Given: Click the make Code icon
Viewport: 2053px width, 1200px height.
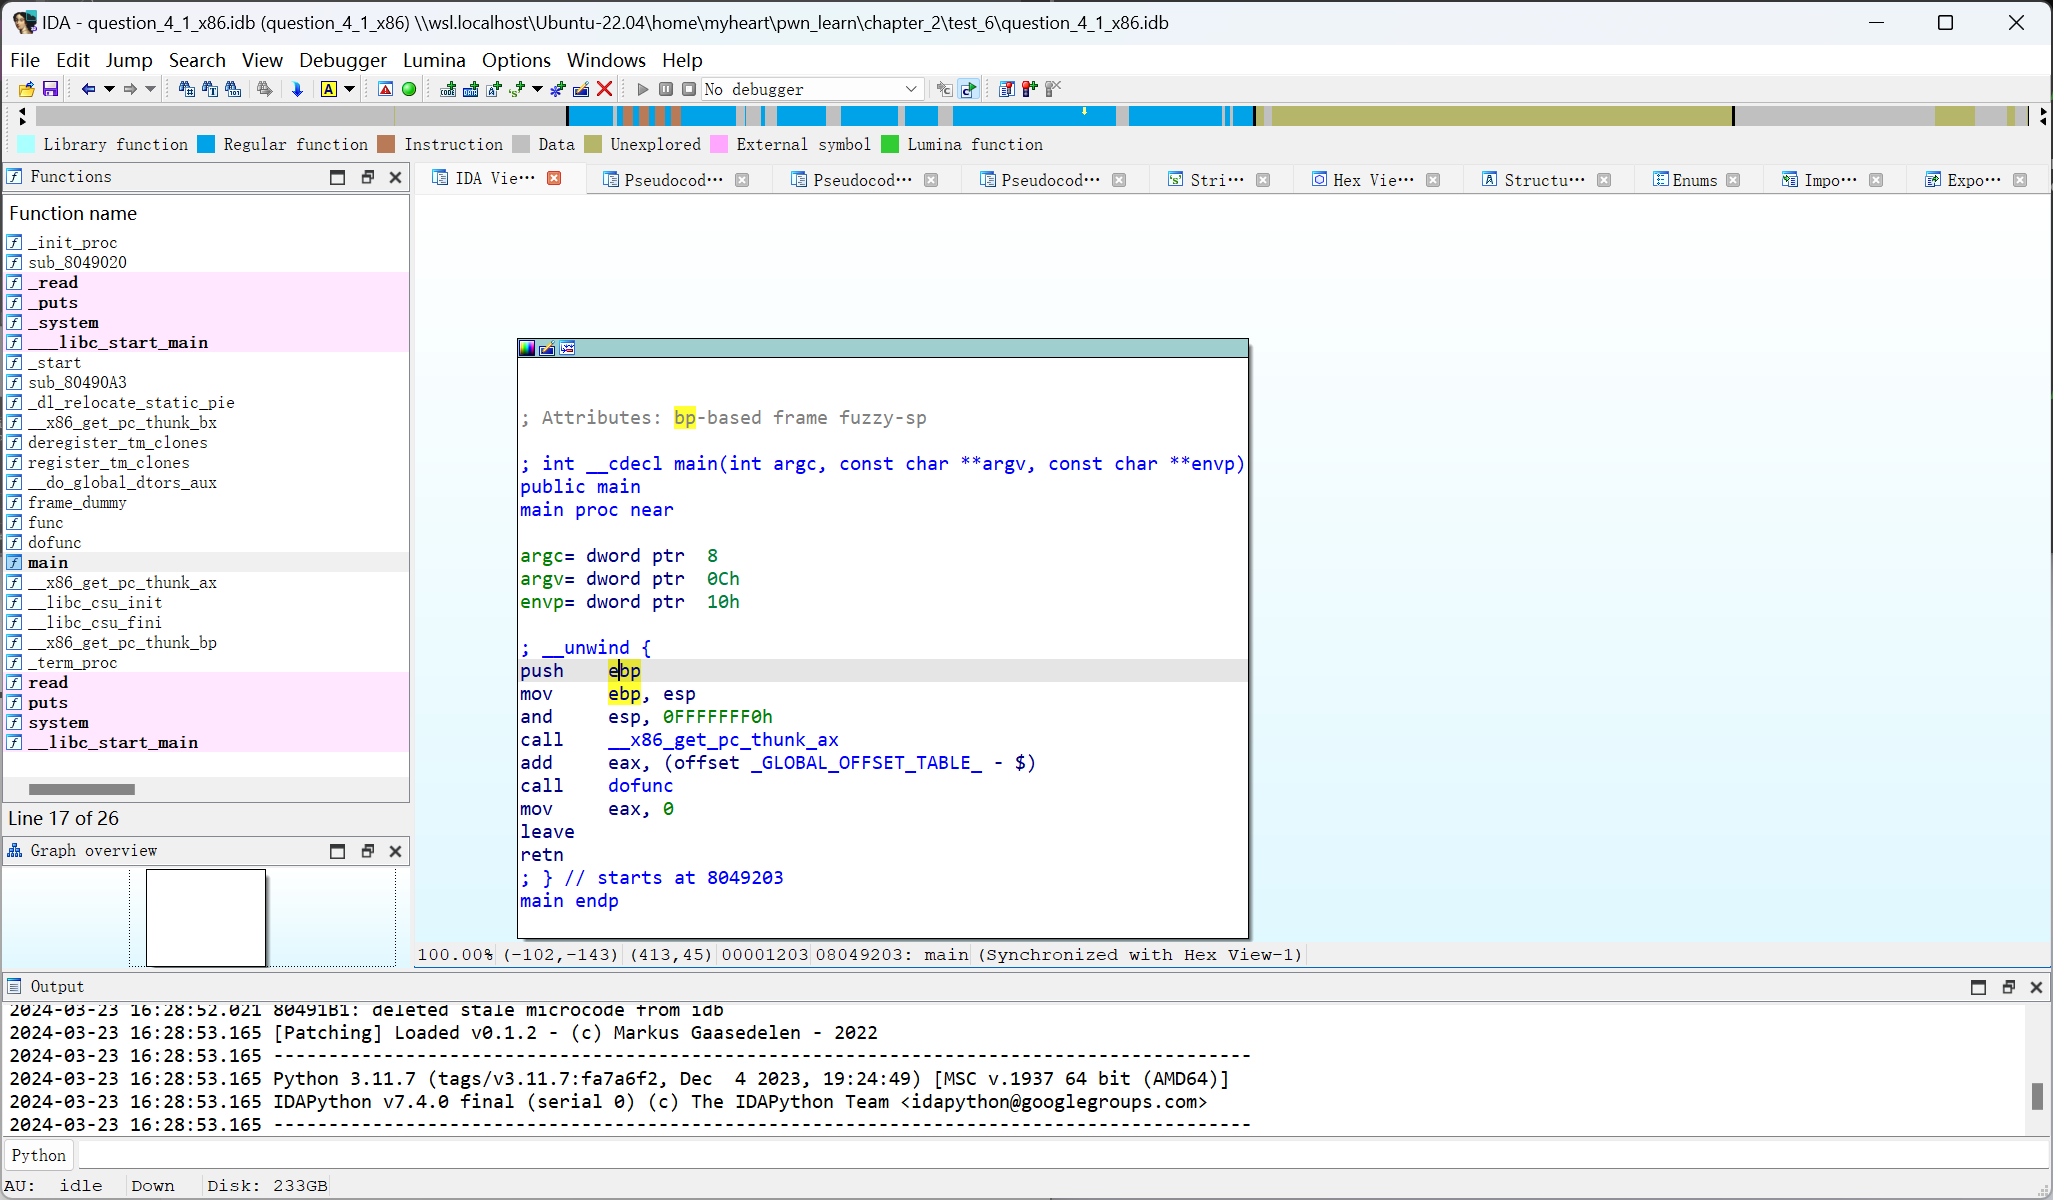Looking at the screenshot, I should point(448,89).
